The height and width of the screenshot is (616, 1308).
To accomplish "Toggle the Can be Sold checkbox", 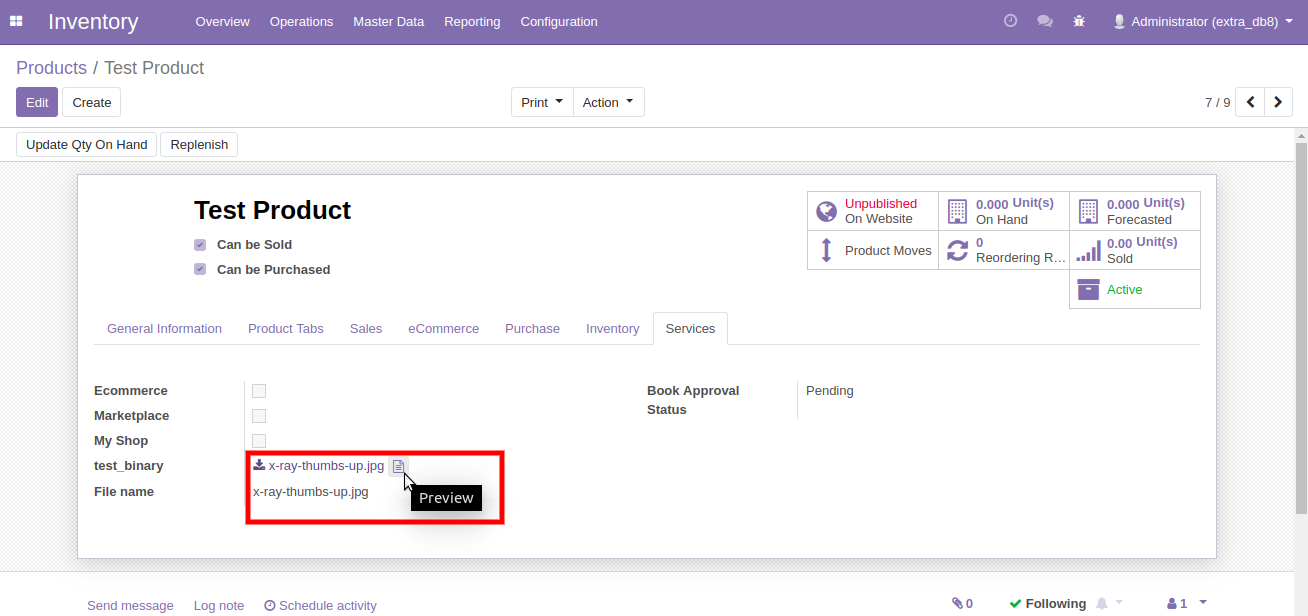I will (200, 245).
